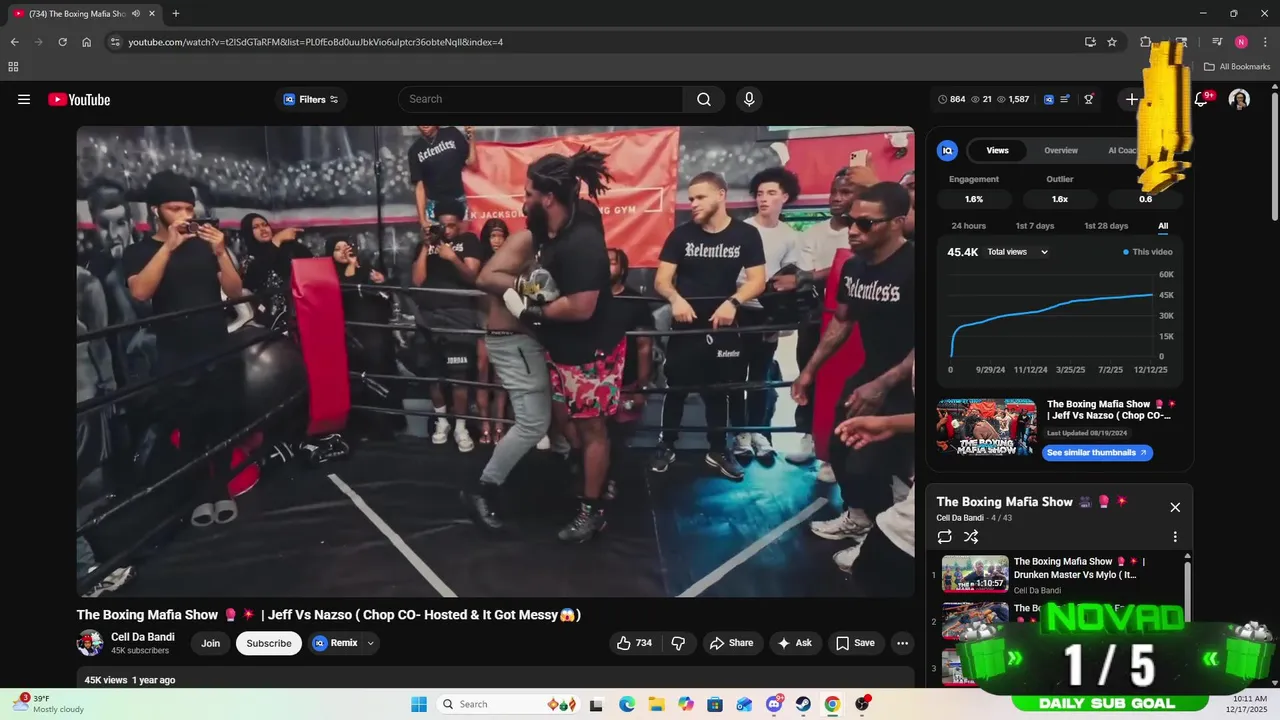Play the Drunken Master Vs Mylo playlist video
1280x720 pixels.
[x=1060, y=575]
